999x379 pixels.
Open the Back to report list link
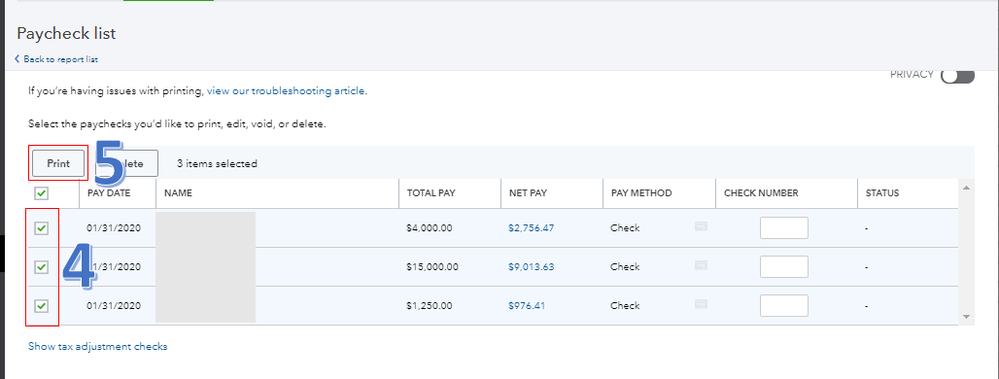pos(56,59)
